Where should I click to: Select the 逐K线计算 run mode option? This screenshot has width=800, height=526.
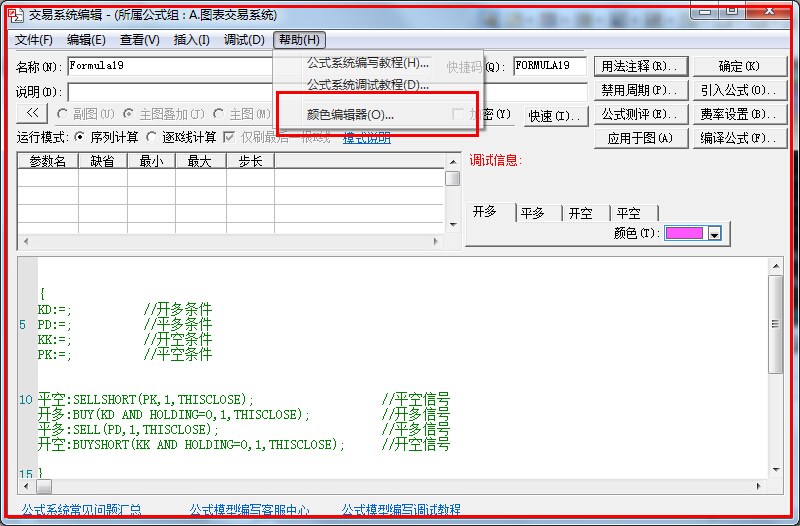pos(152,137)
